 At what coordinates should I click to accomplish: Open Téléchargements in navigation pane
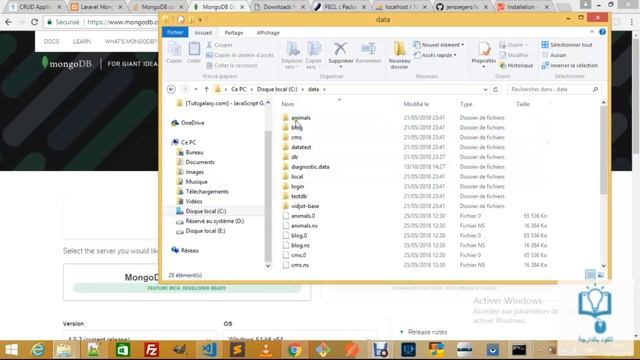(x=207, y=192)
